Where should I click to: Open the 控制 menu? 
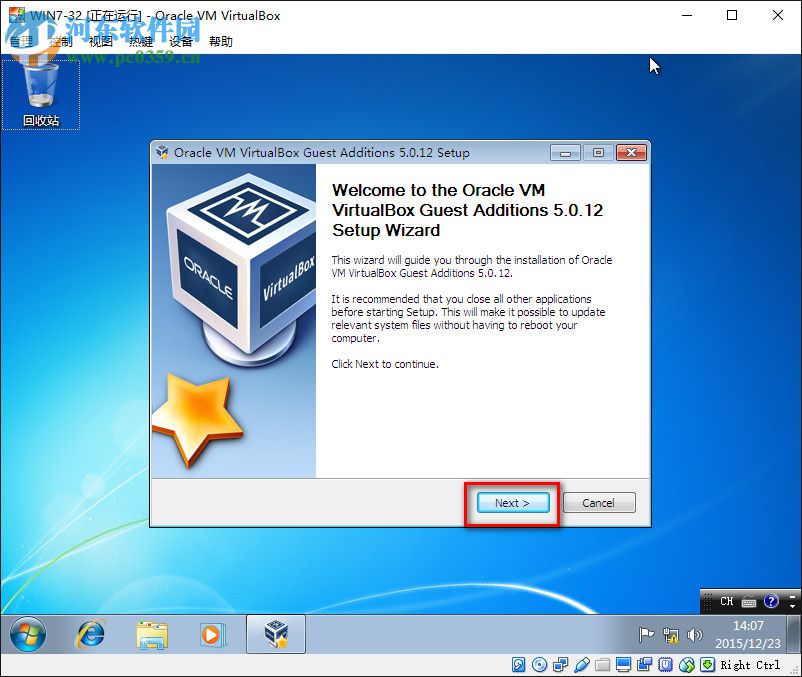click(x=60, y=42)
